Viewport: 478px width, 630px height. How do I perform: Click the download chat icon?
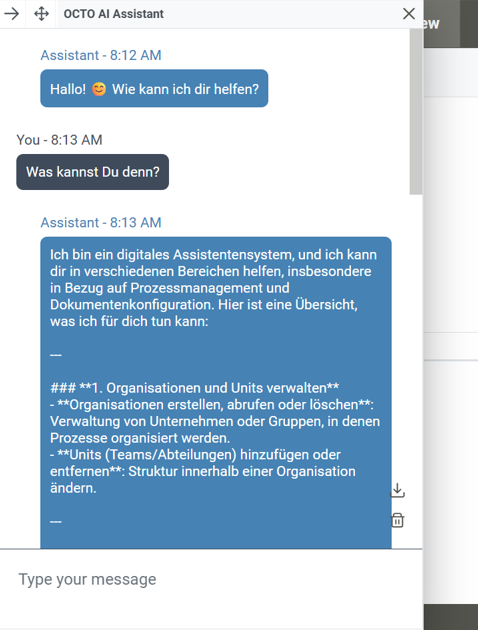[397, 490]
